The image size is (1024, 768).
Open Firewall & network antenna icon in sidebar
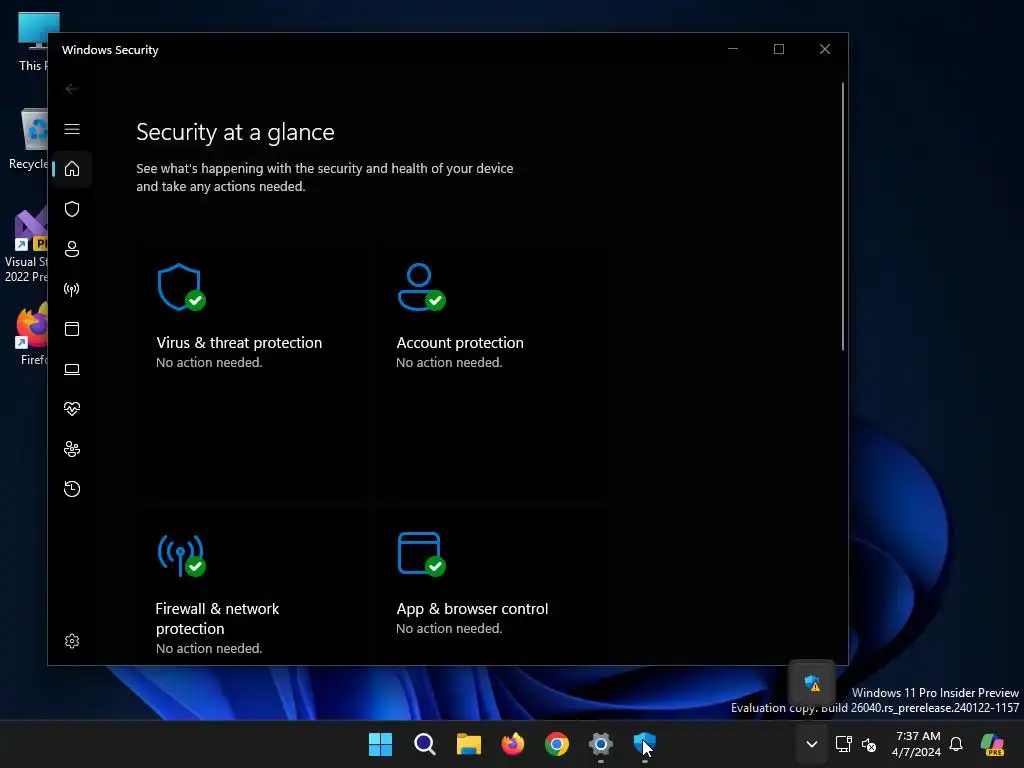click(x=72, y=289)
